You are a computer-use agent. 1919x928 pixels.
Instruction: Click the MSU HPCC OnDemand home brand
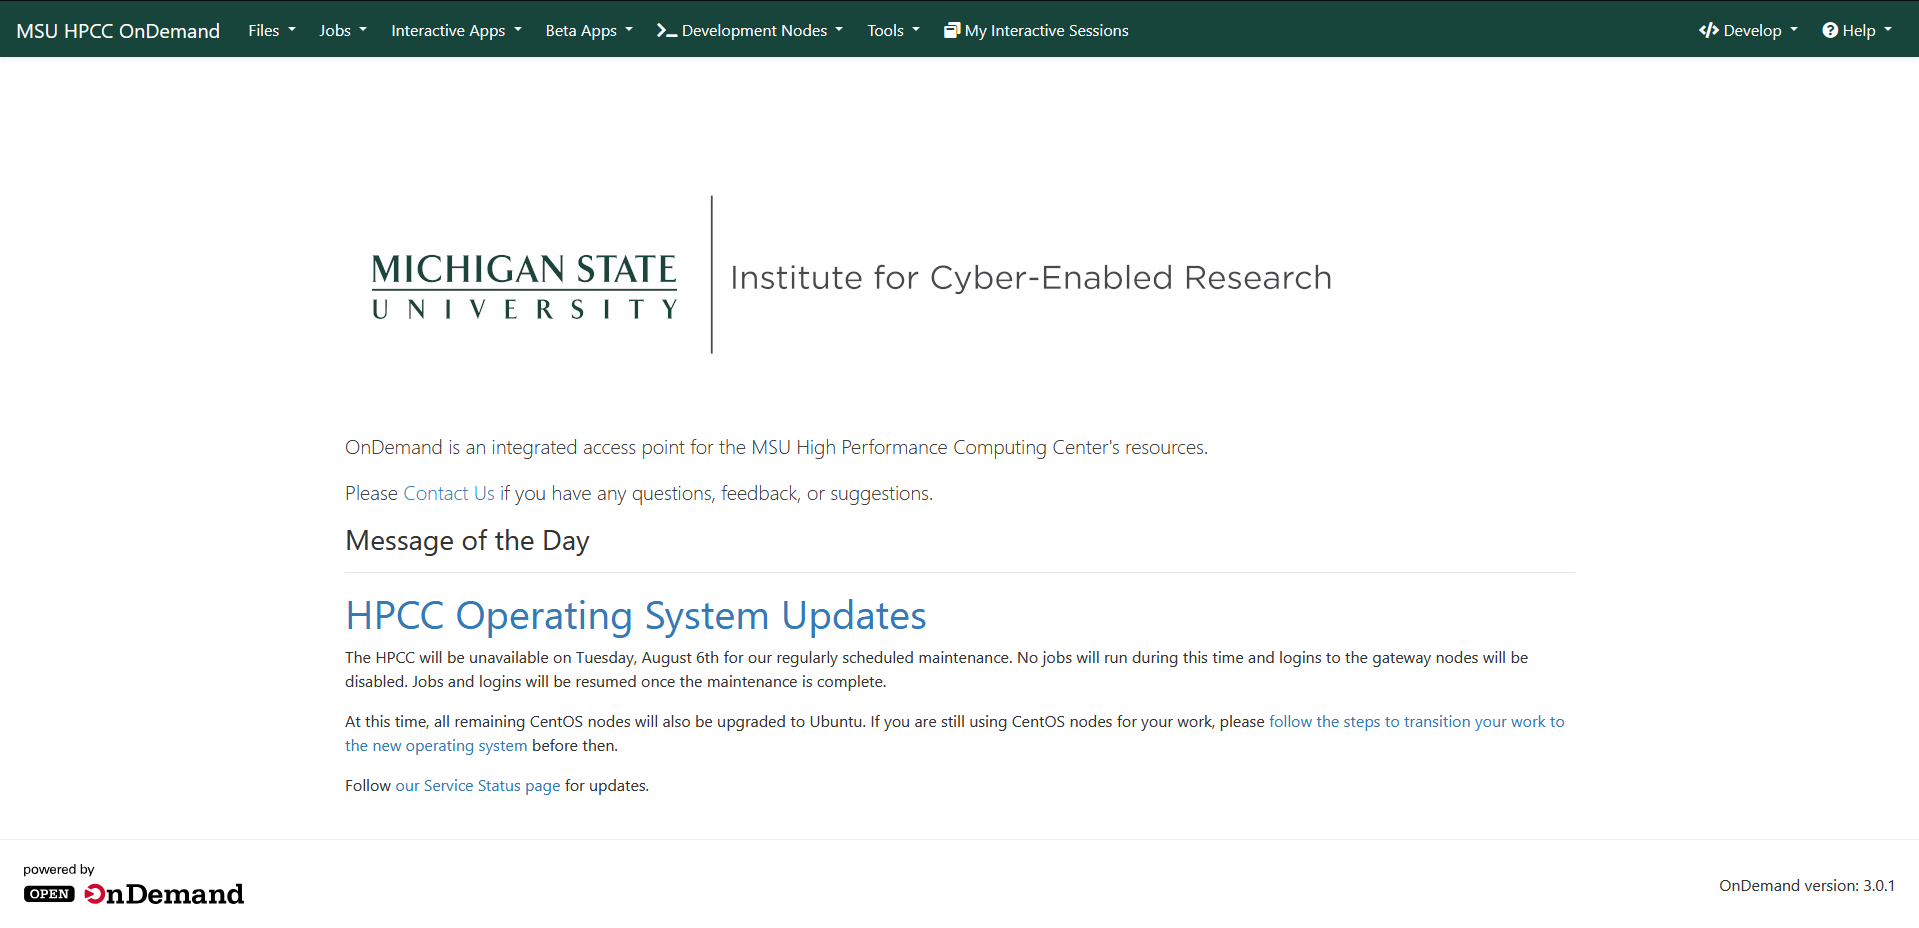pyautogui.click(x=118, y=31)
